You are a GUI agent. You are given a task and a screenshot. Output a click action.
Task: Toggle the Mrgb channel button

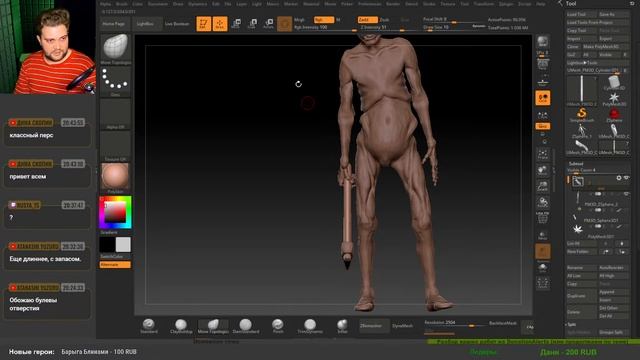(x=299, y=20)
